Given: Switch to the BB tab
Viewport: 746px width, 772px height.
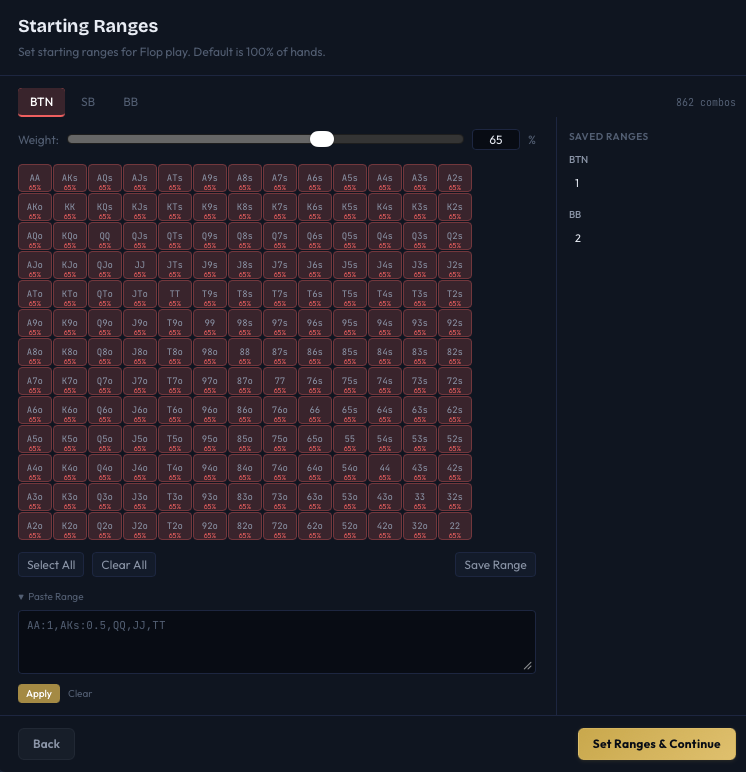Looking at the screenshot, I should [x=131, y=102].
